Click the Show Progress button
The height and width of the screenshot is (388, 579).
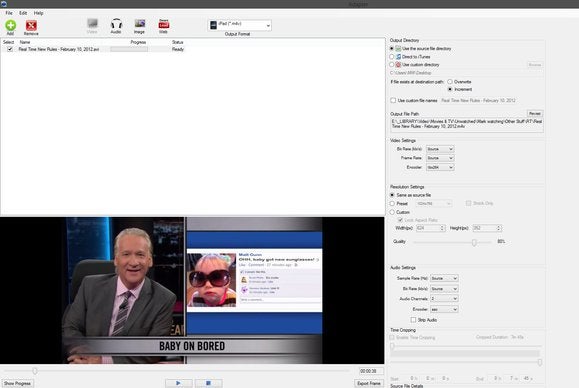coord(17,383)
